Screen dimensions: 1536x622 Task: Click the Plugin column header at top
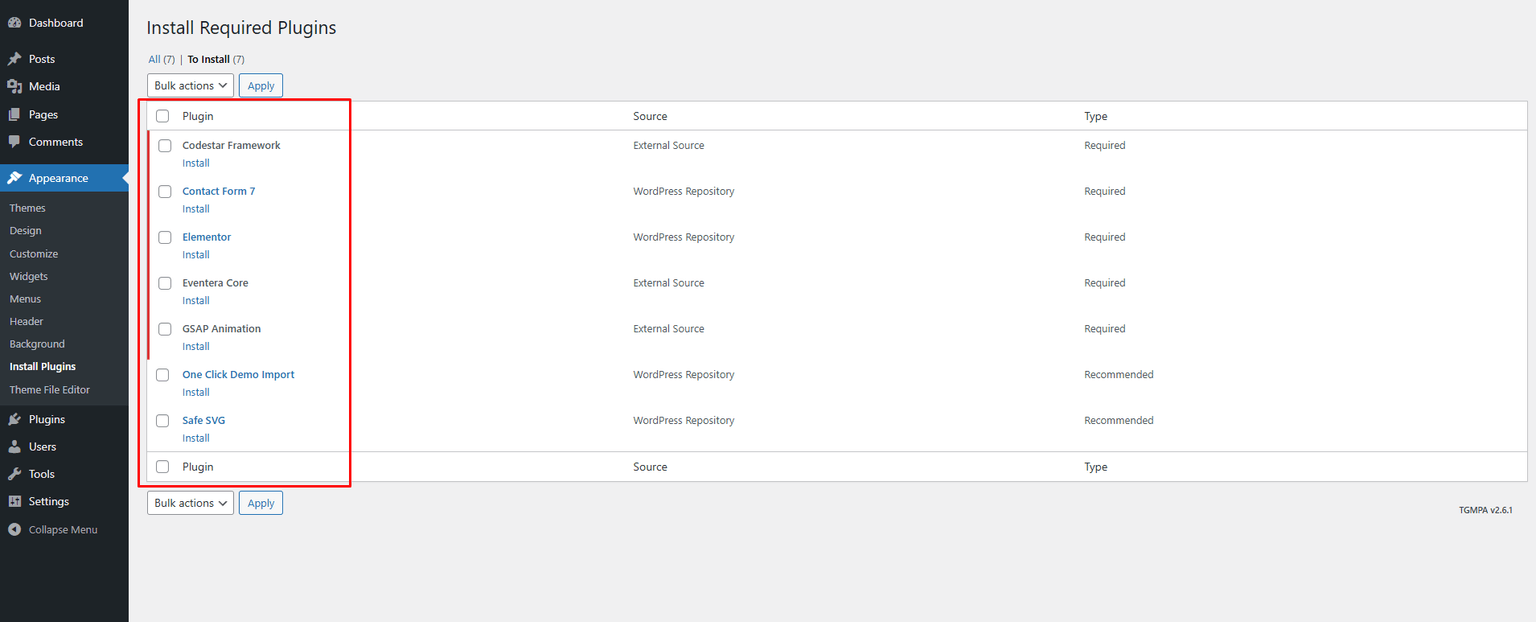pos(198,117)
